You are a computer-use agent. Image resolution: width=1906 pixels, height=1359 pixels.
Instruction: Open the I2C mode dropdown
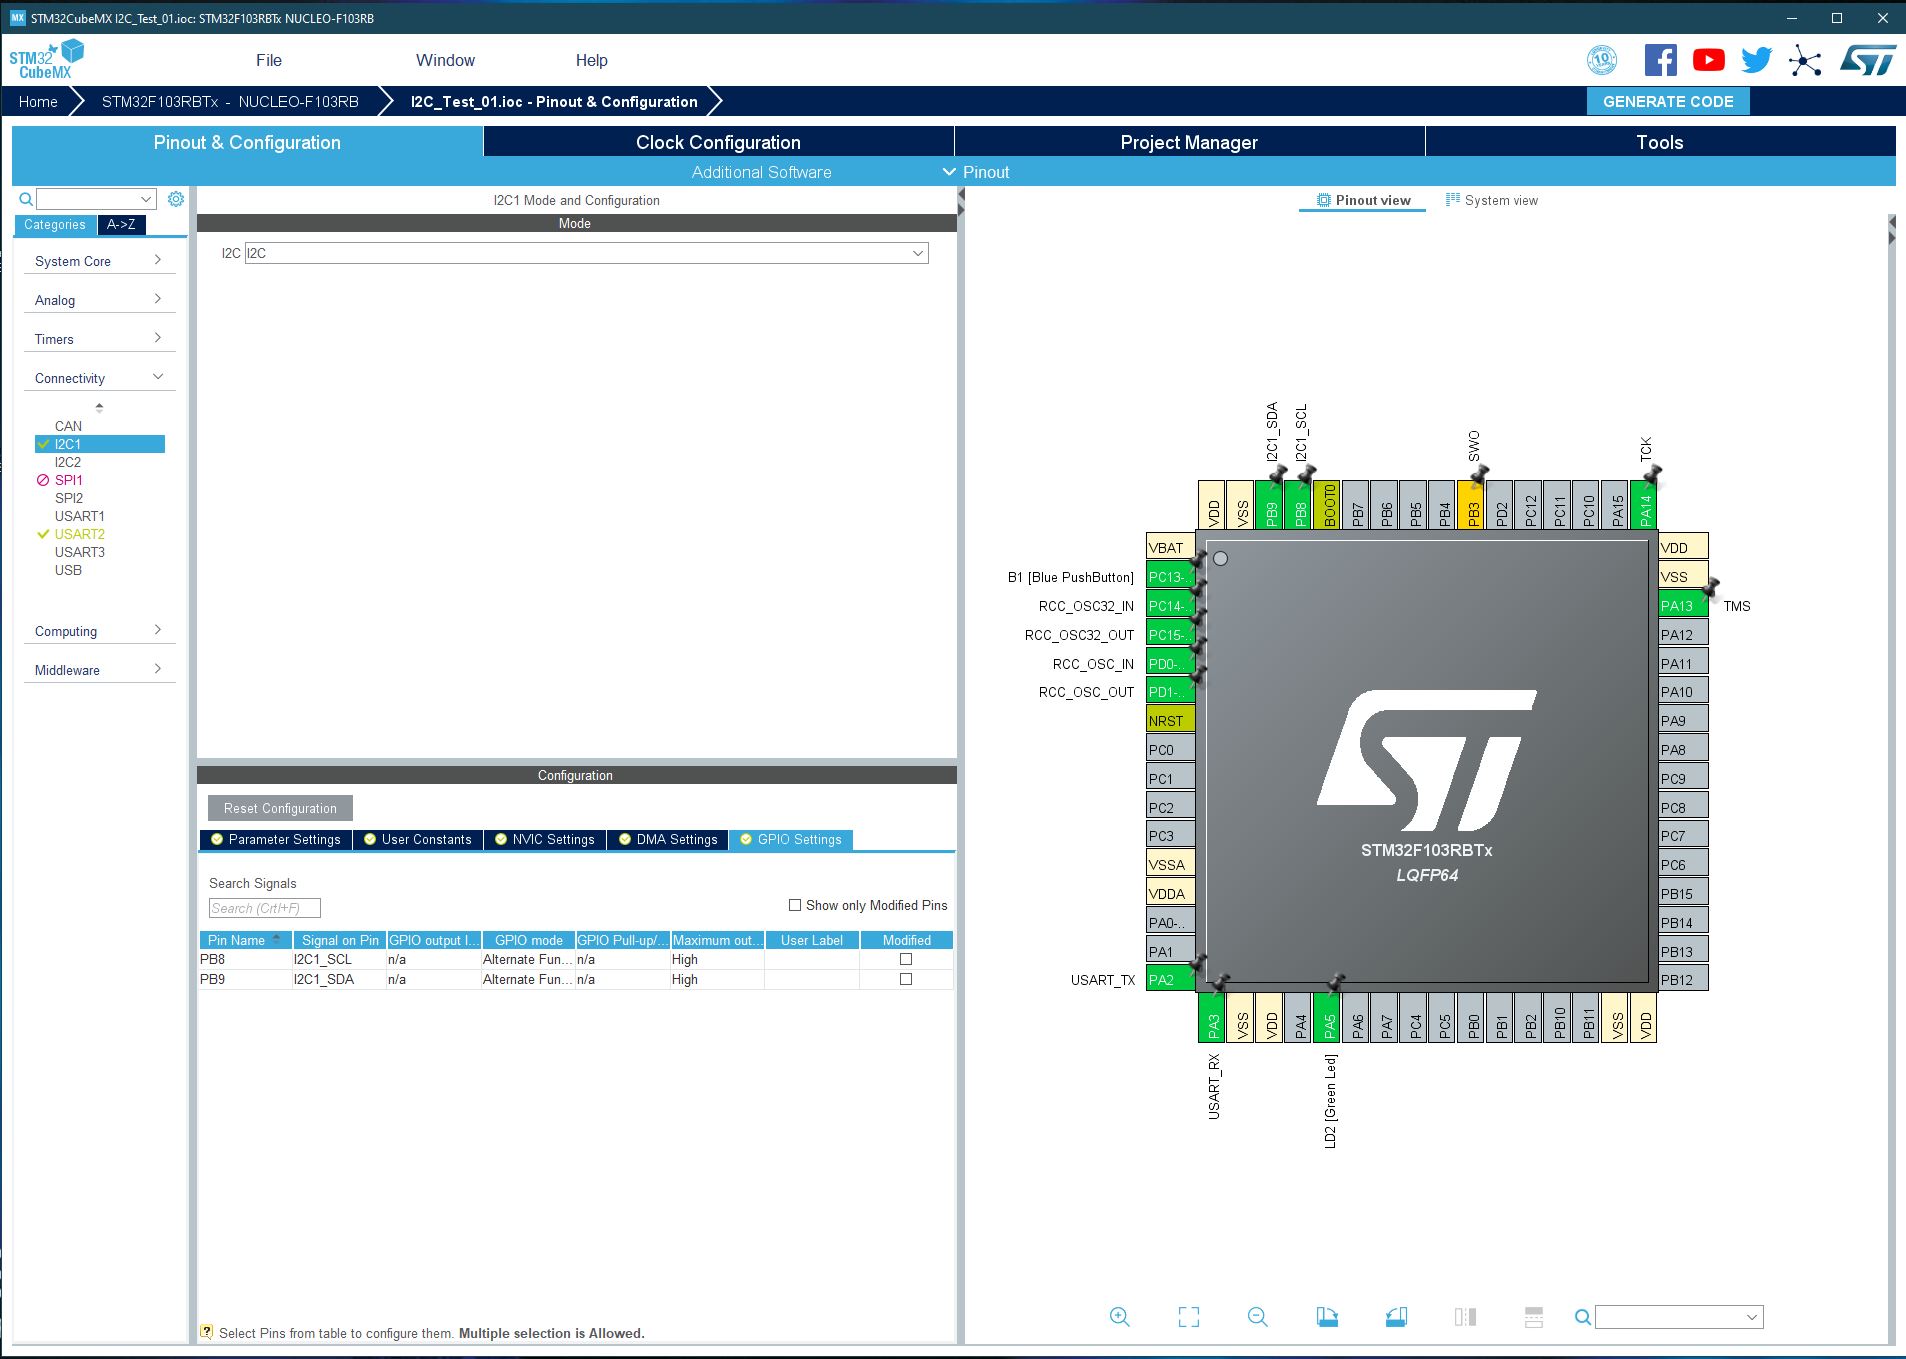tap(587, 253)
